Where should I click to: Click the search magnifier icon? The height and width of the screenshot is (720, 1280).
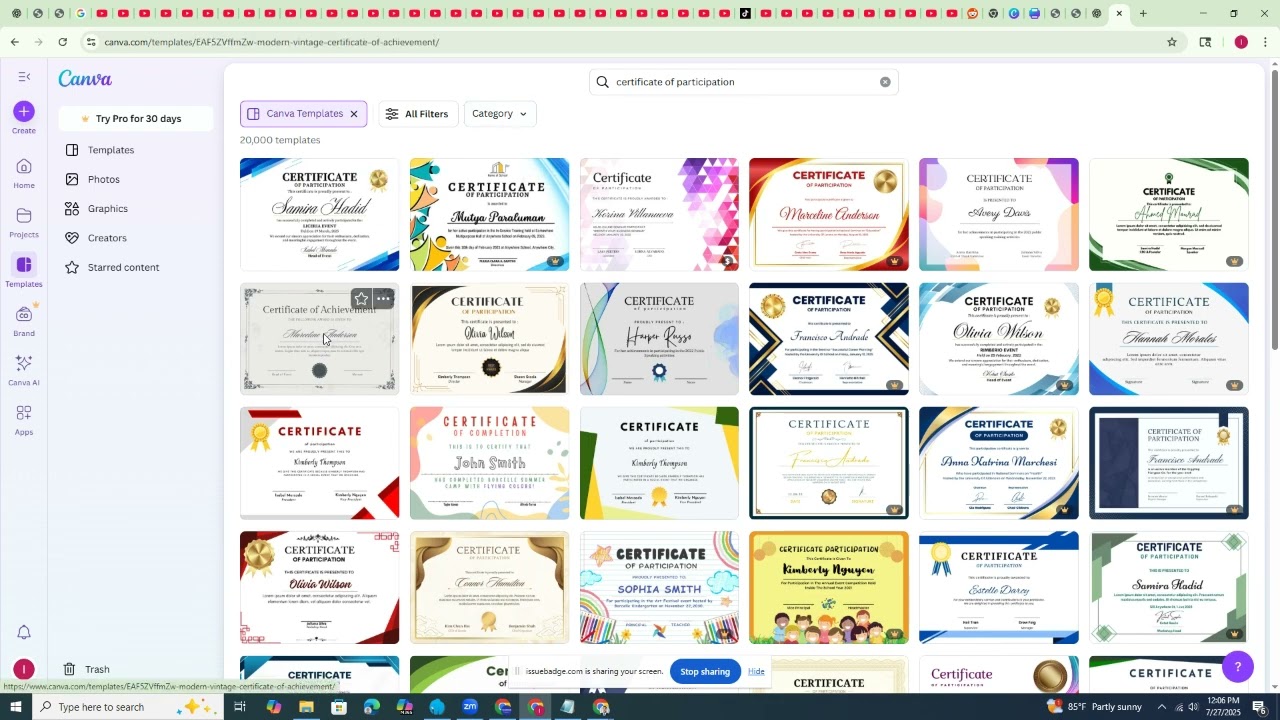point(602,82)
